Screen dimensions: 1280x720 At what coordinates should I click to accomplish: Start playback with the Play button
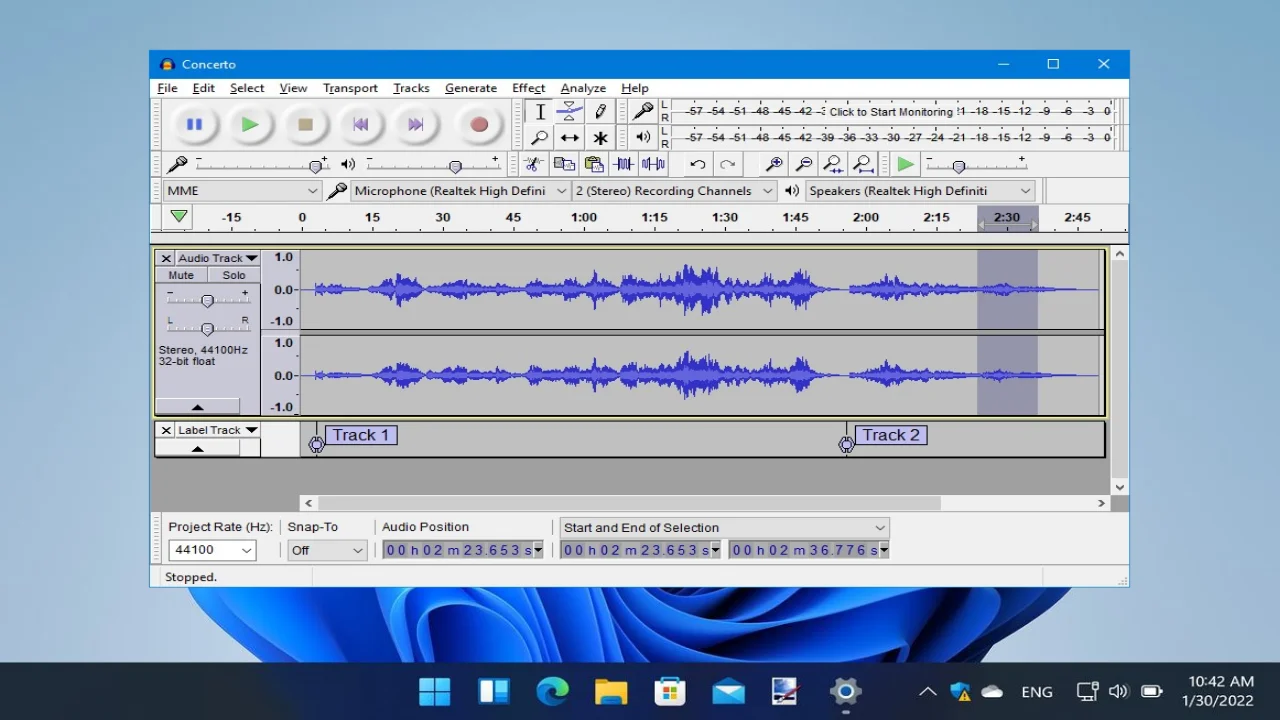click(x=250, y=125)
